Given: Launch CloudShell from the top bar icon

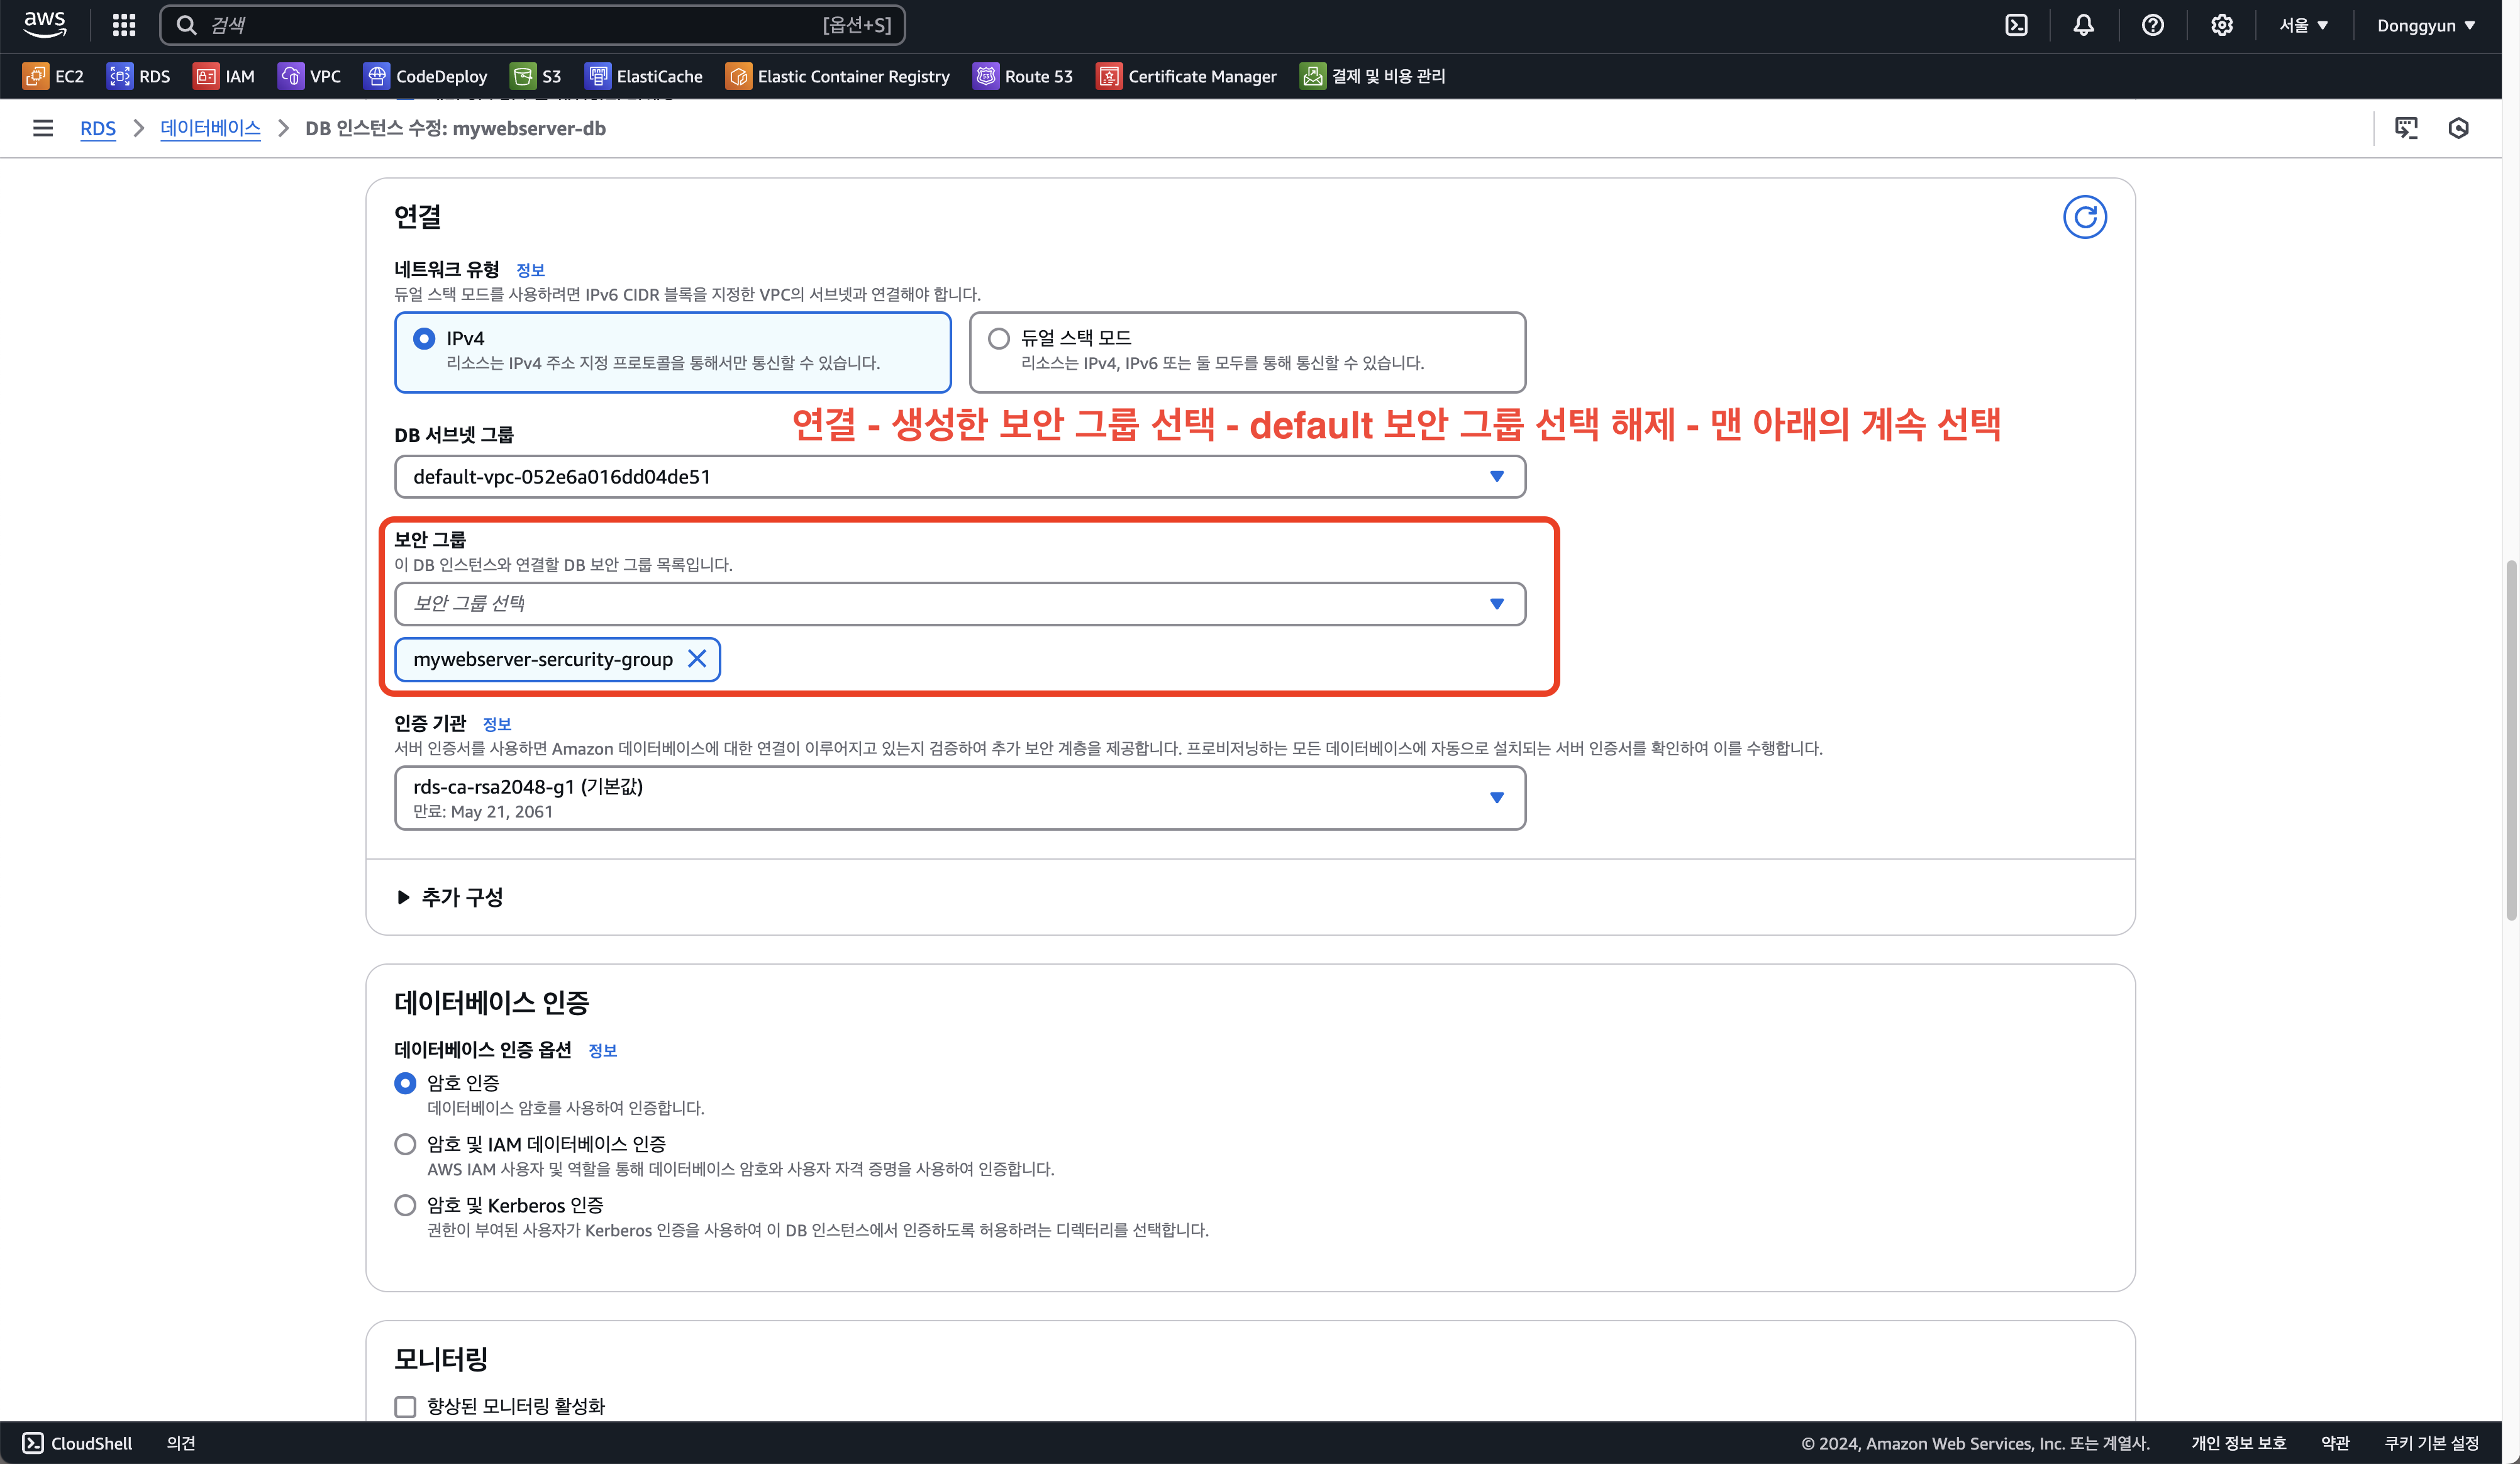Looking at the screenshot, I should click(2016, 25).
